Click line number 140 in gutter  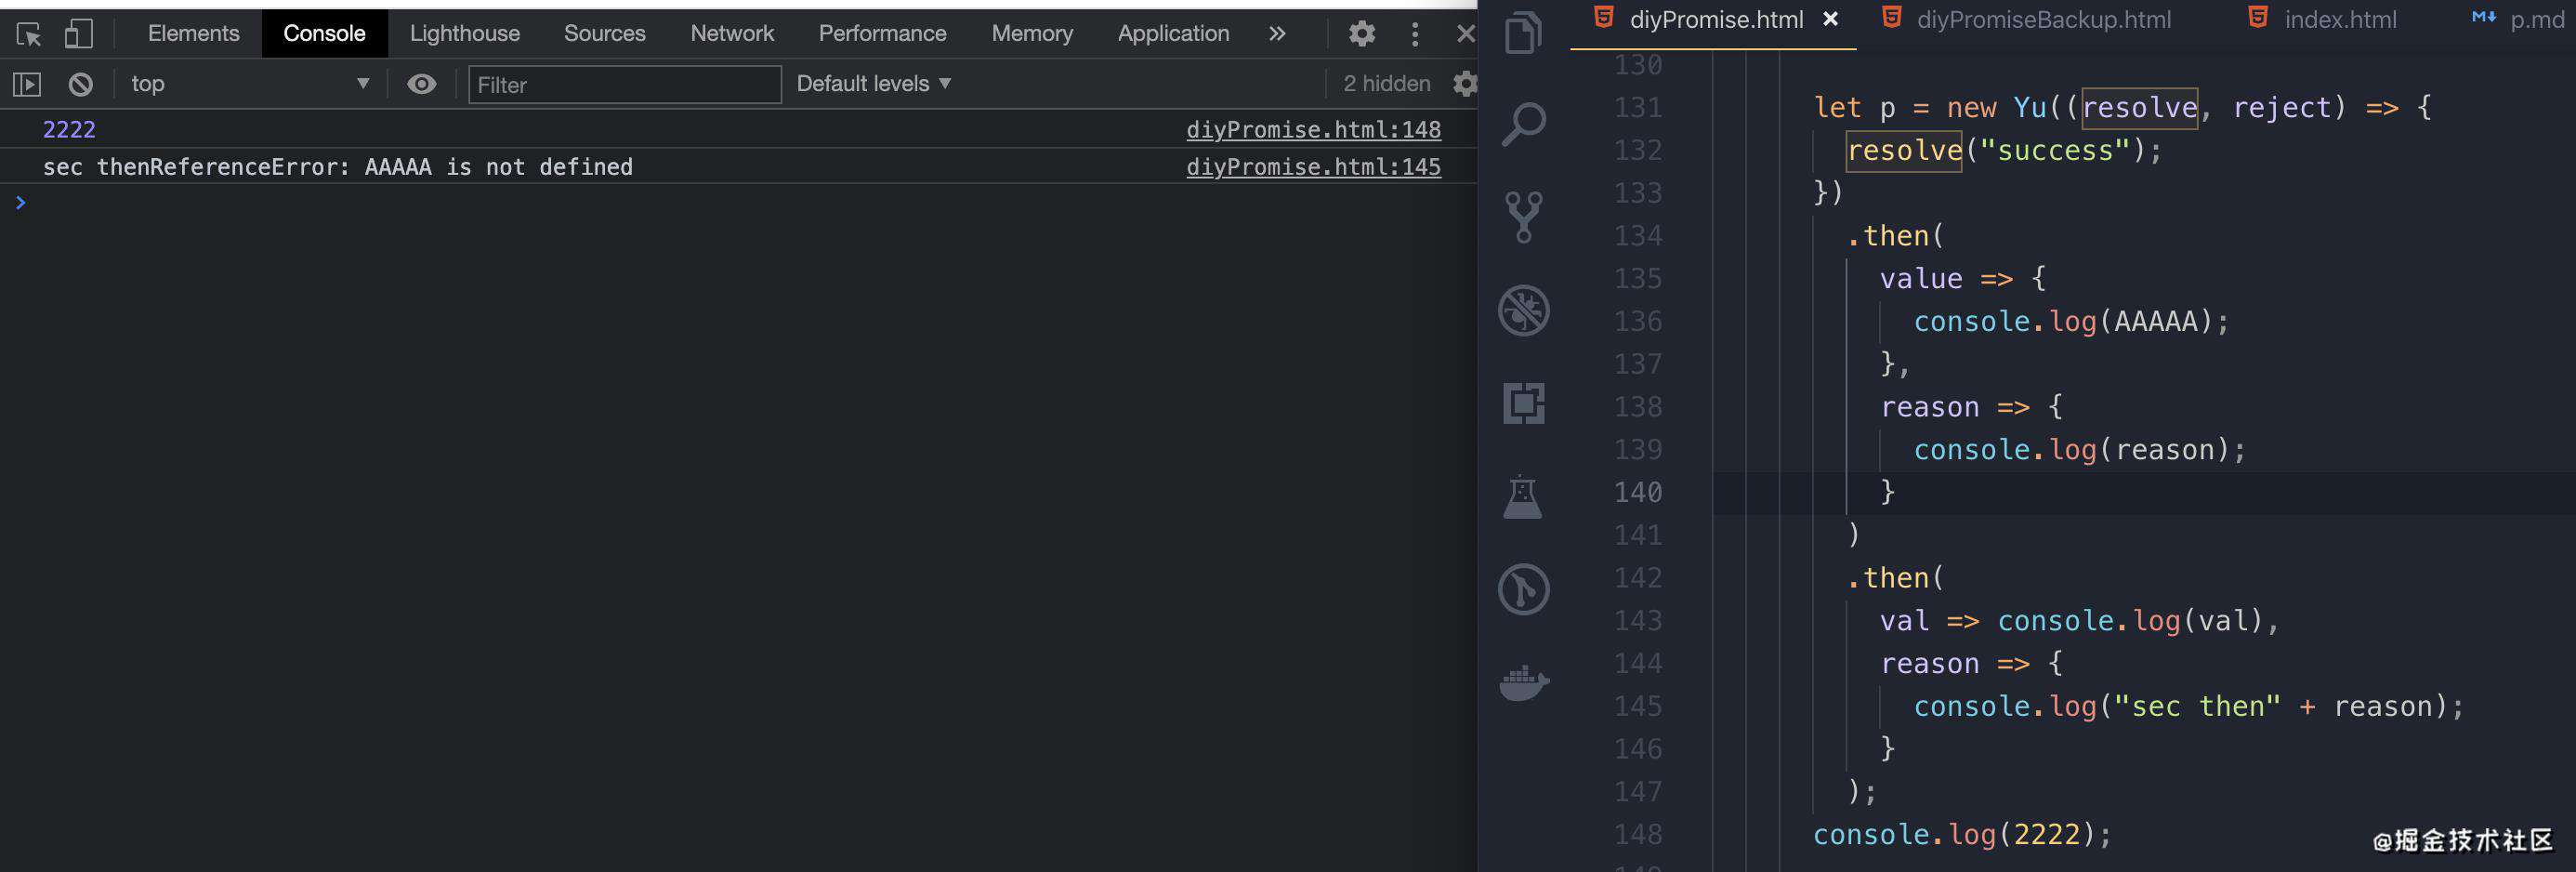pos(1637,492)
